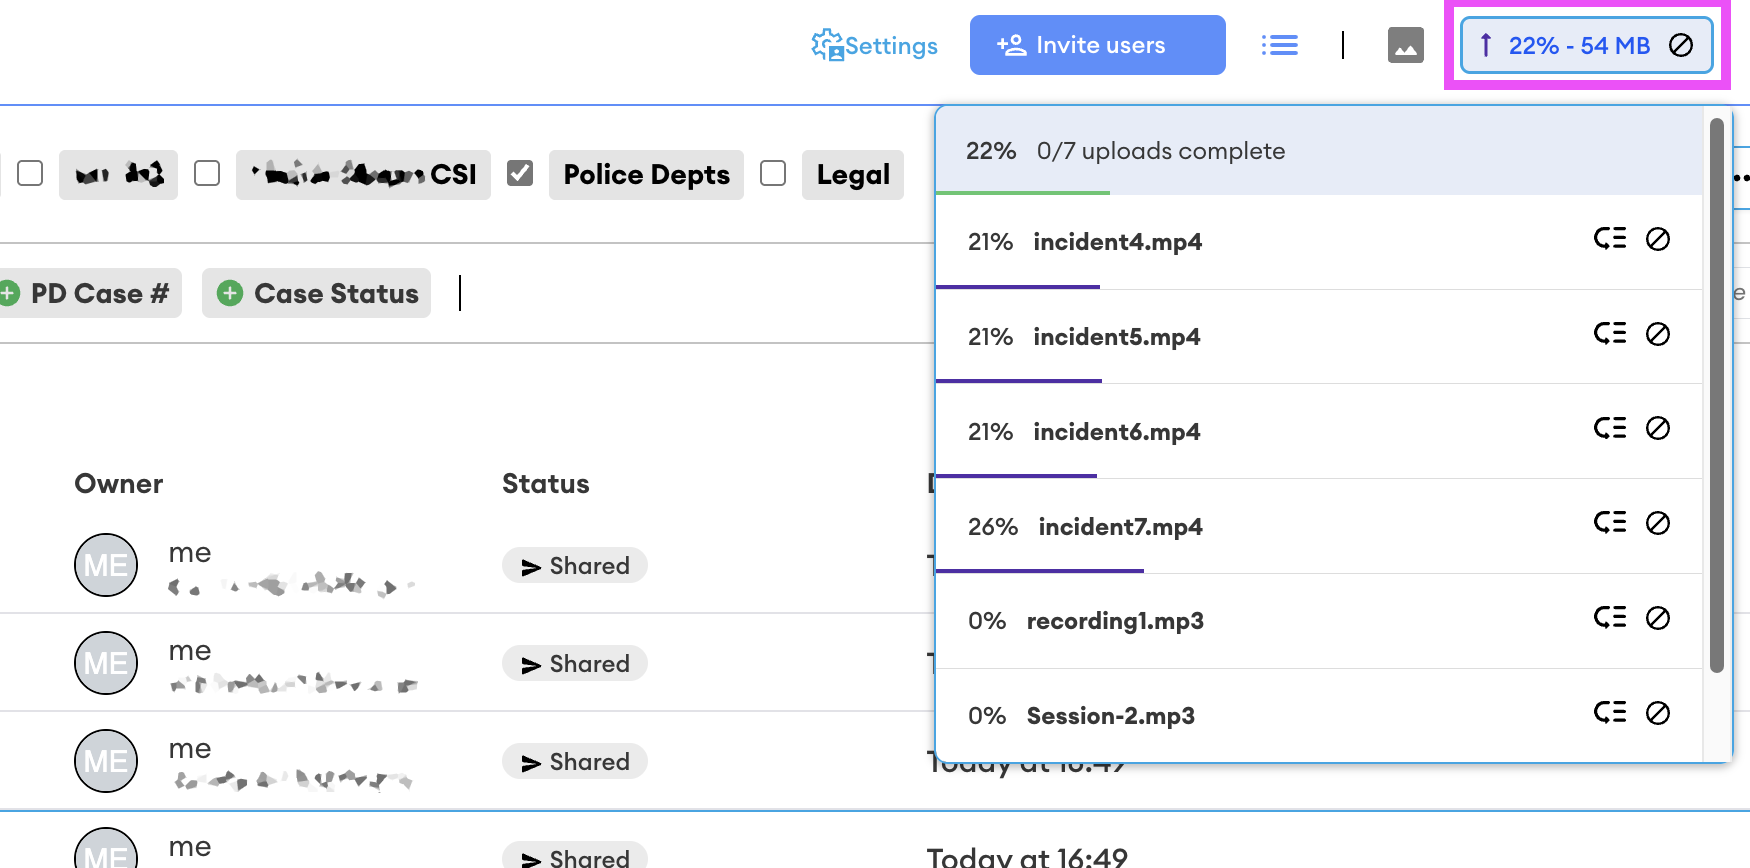The image size is (1750, 868).
Task: Check the first redacted group checkbox
Action: (x=30, y=173)
